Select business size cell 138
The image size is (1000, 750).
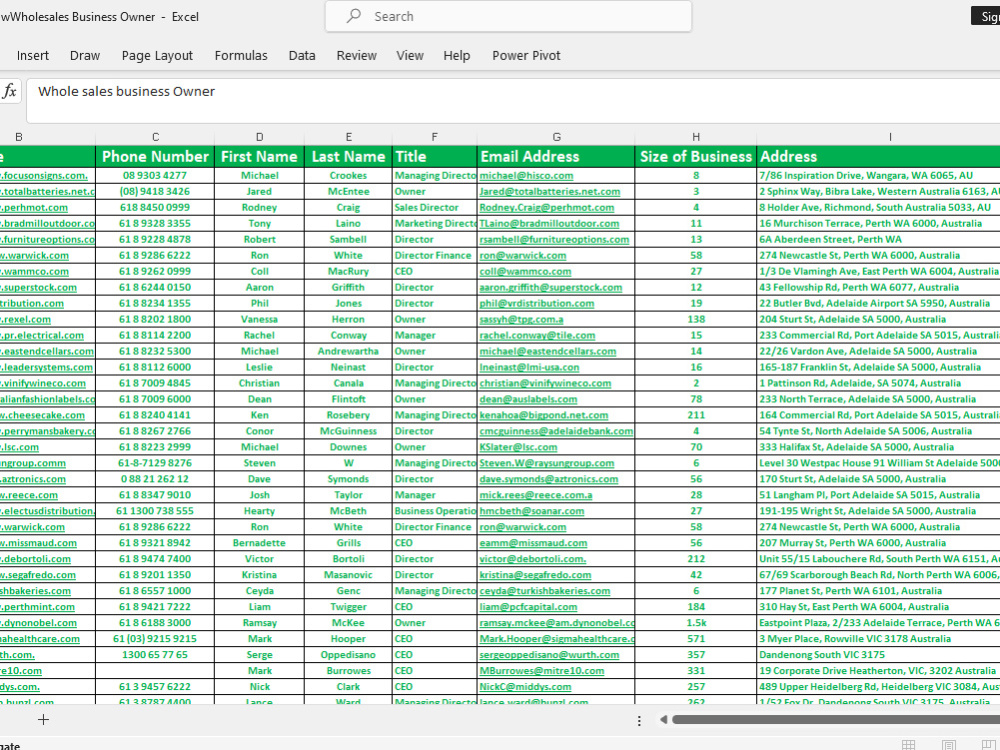[696, 319]
